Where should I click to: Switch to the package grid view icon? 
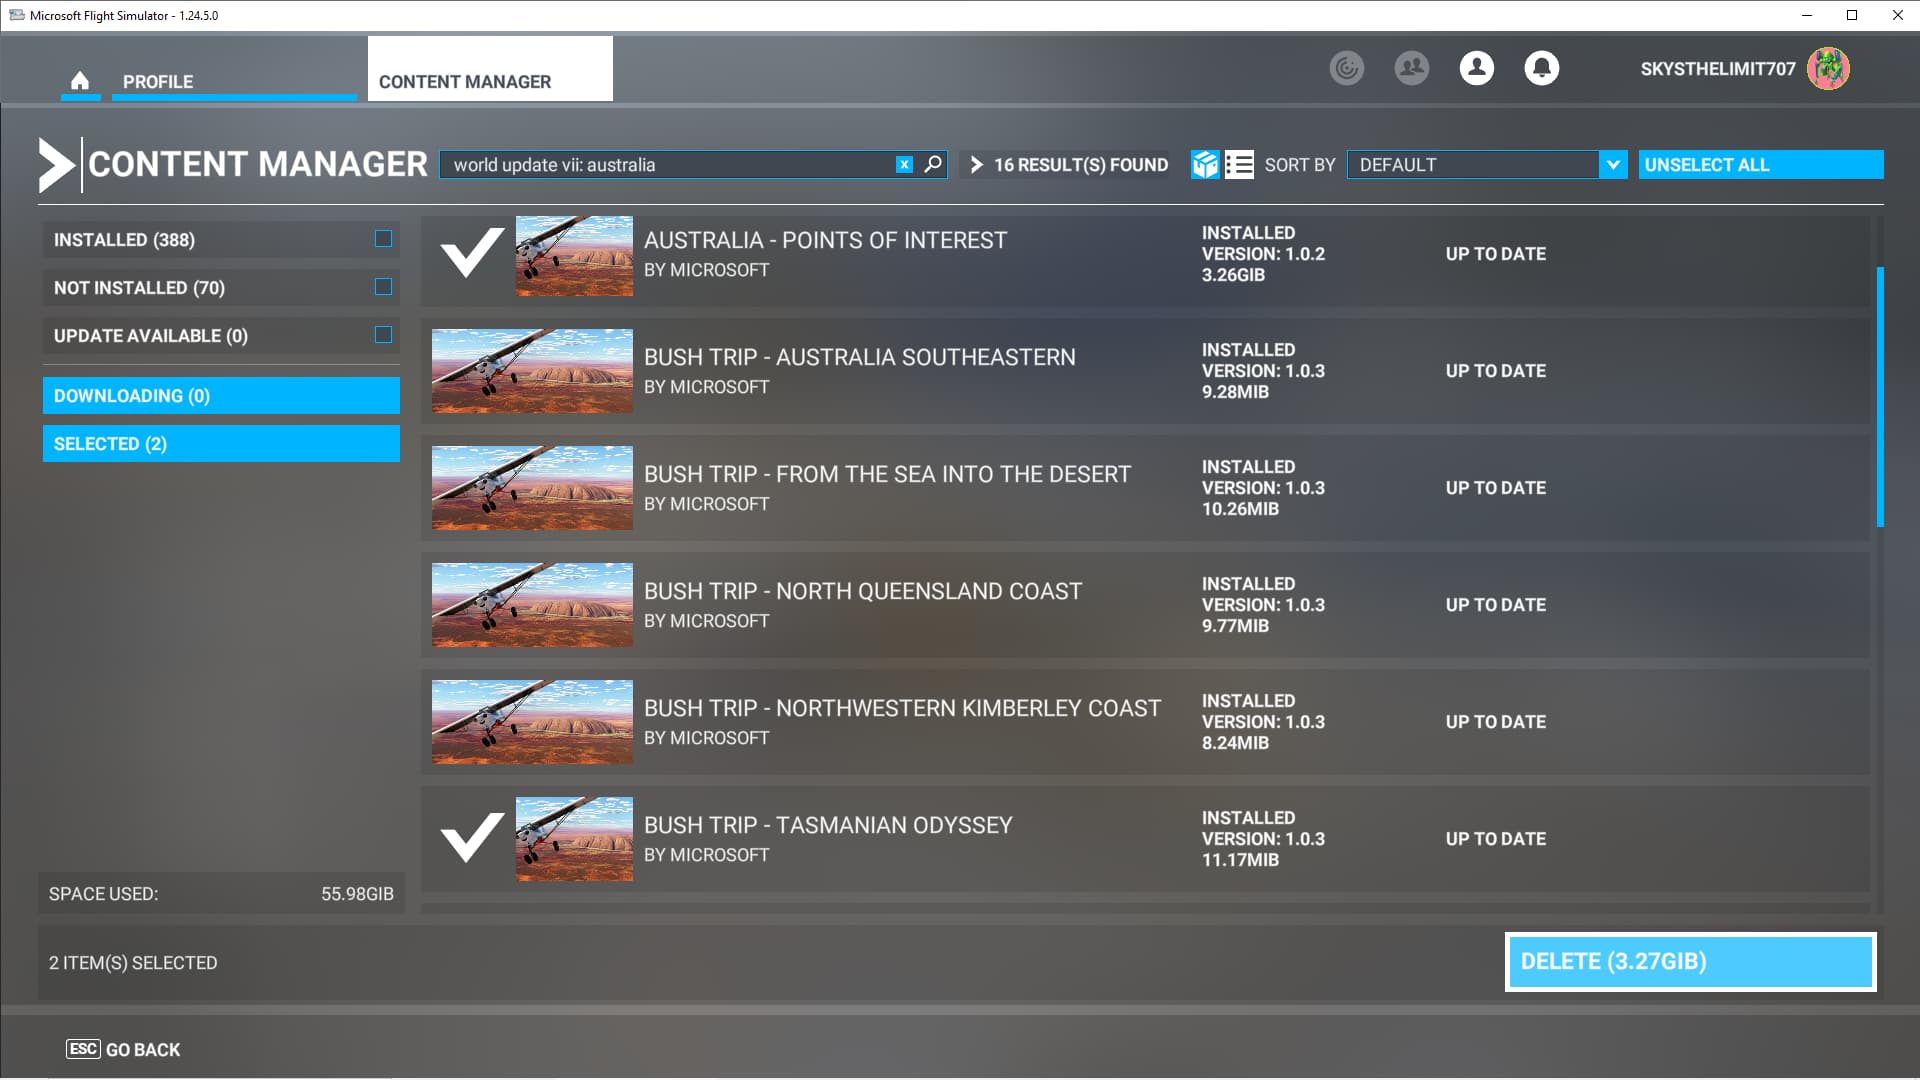click(x=1205, y=164)
